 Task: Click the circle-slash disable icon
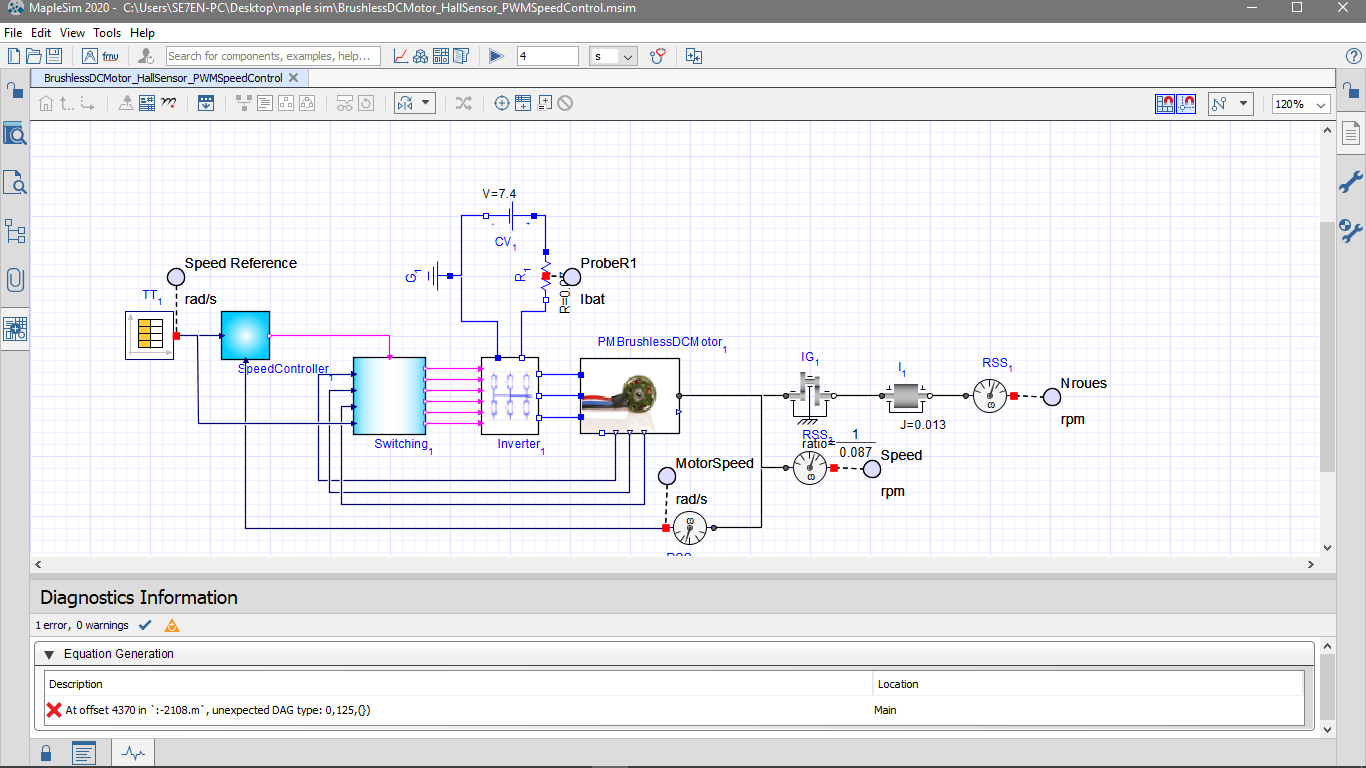pyautogui.click(x=566, y=102)
